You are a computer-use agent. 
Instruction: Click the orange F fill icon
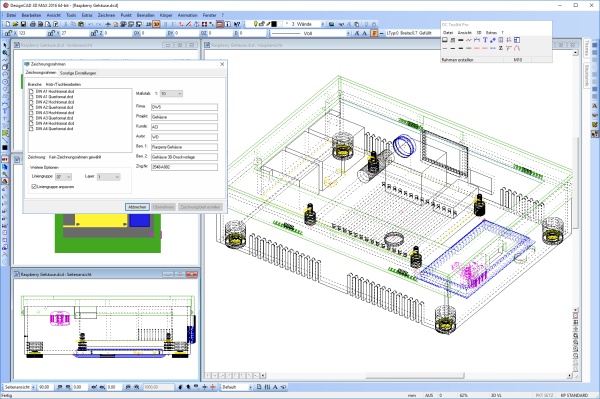coord(374,34)
